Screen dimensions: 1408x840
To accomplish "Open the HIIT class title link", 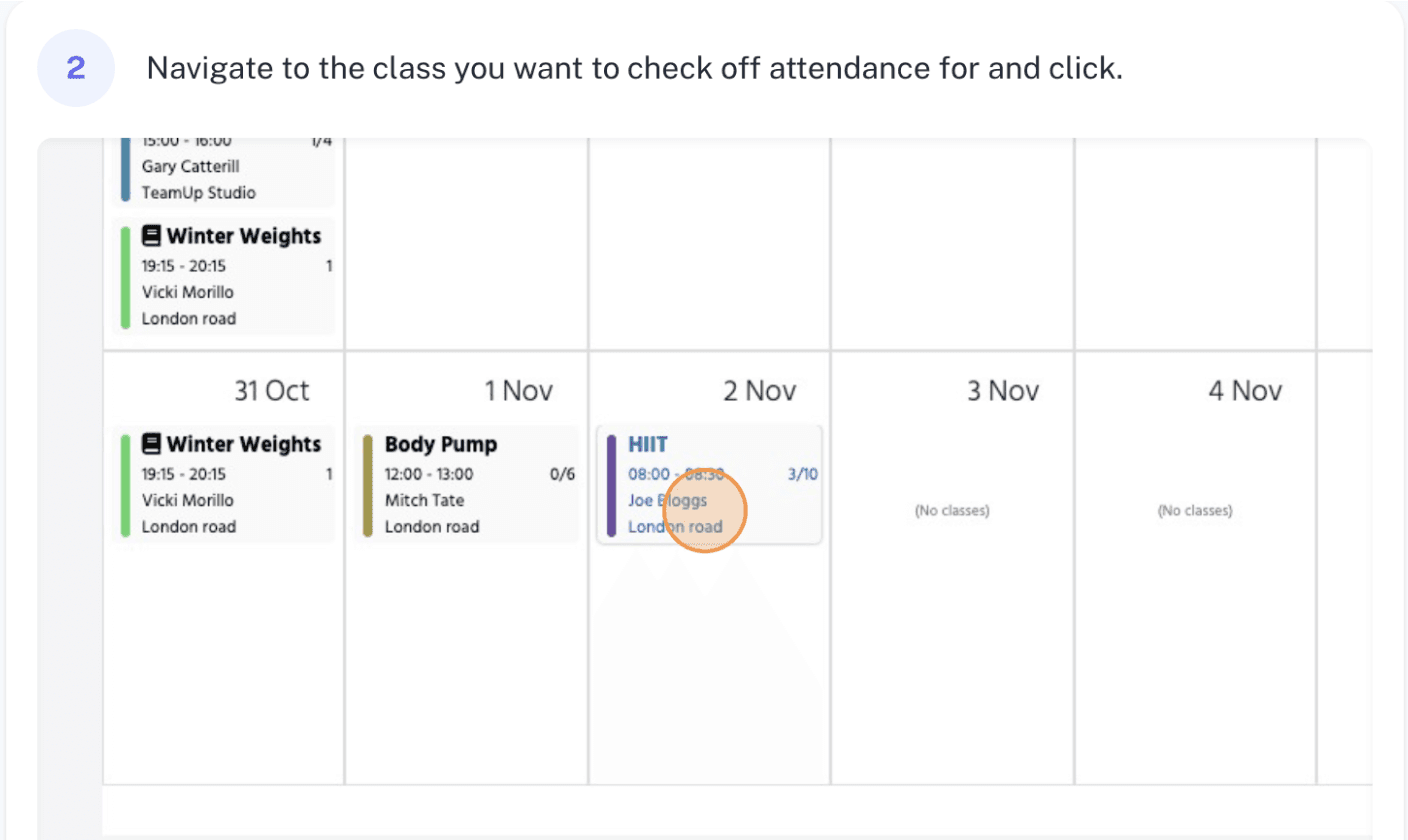I will coord(646,444).
